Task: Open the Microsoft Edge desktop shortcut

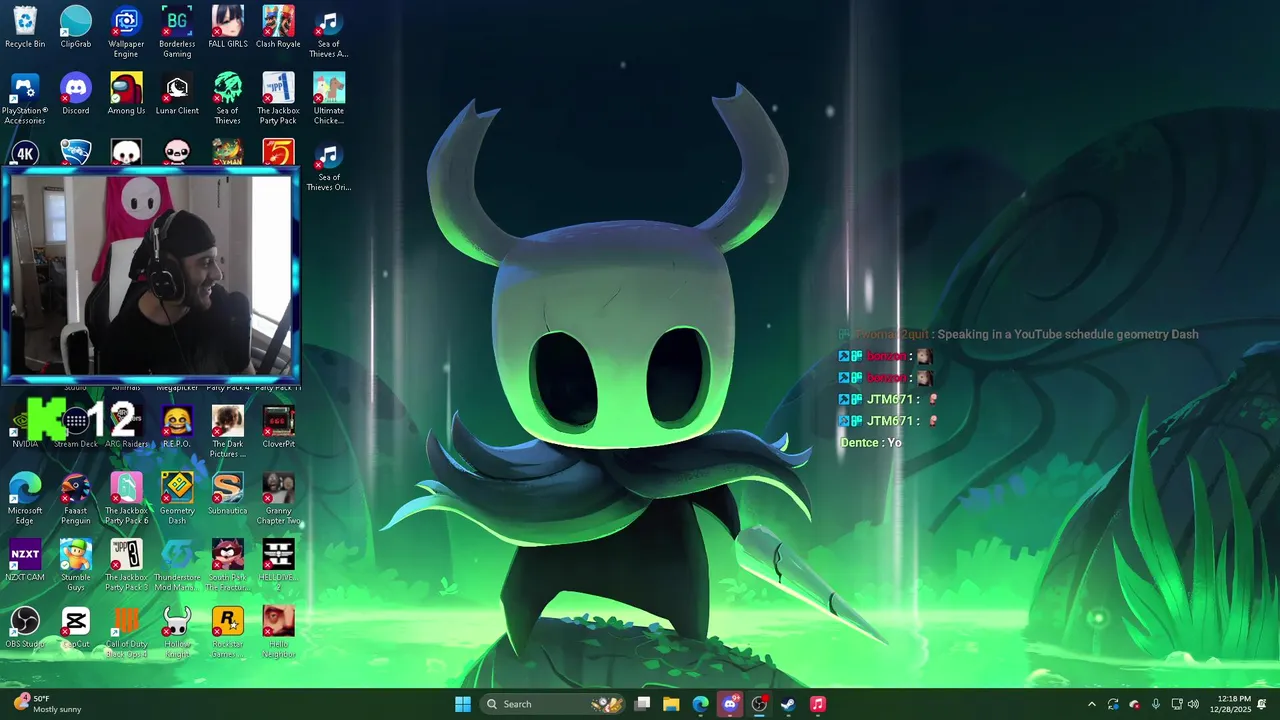Action: point(25,499)
